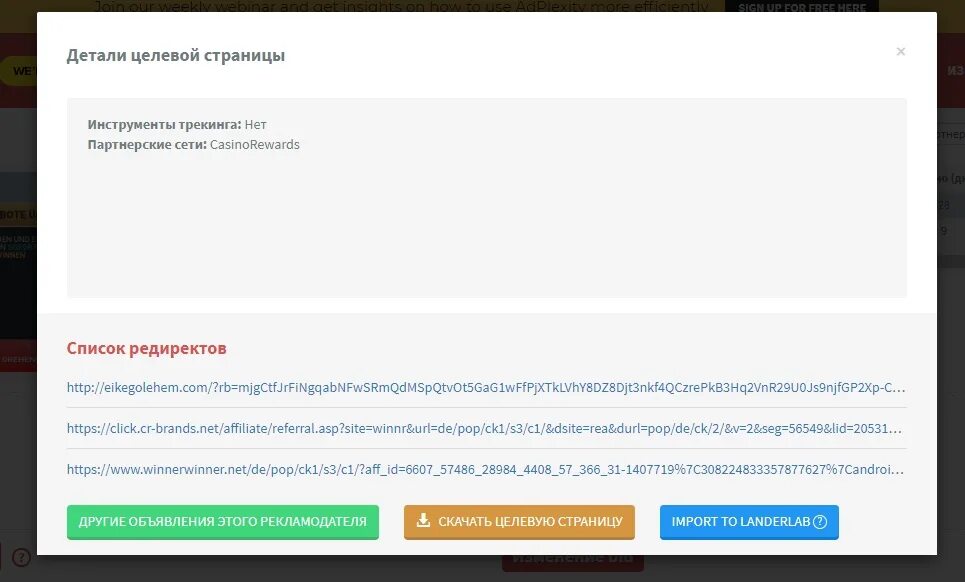Click the help circle icon behind the dialog
965x582 pixels.
coord(22,557)
